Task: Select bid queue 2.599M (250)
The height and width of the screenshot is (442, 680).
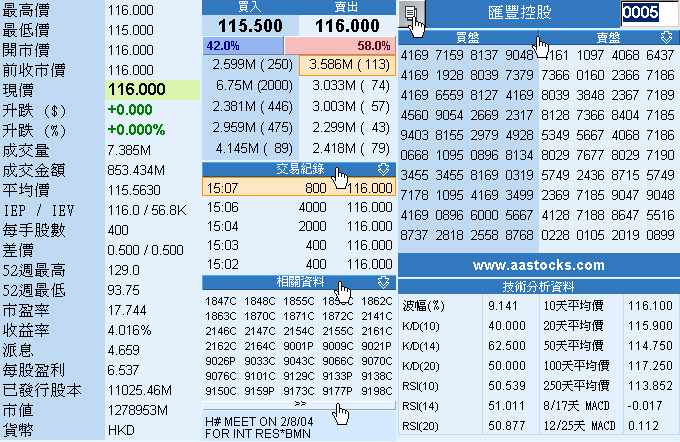Action: (x=252, y=65)
